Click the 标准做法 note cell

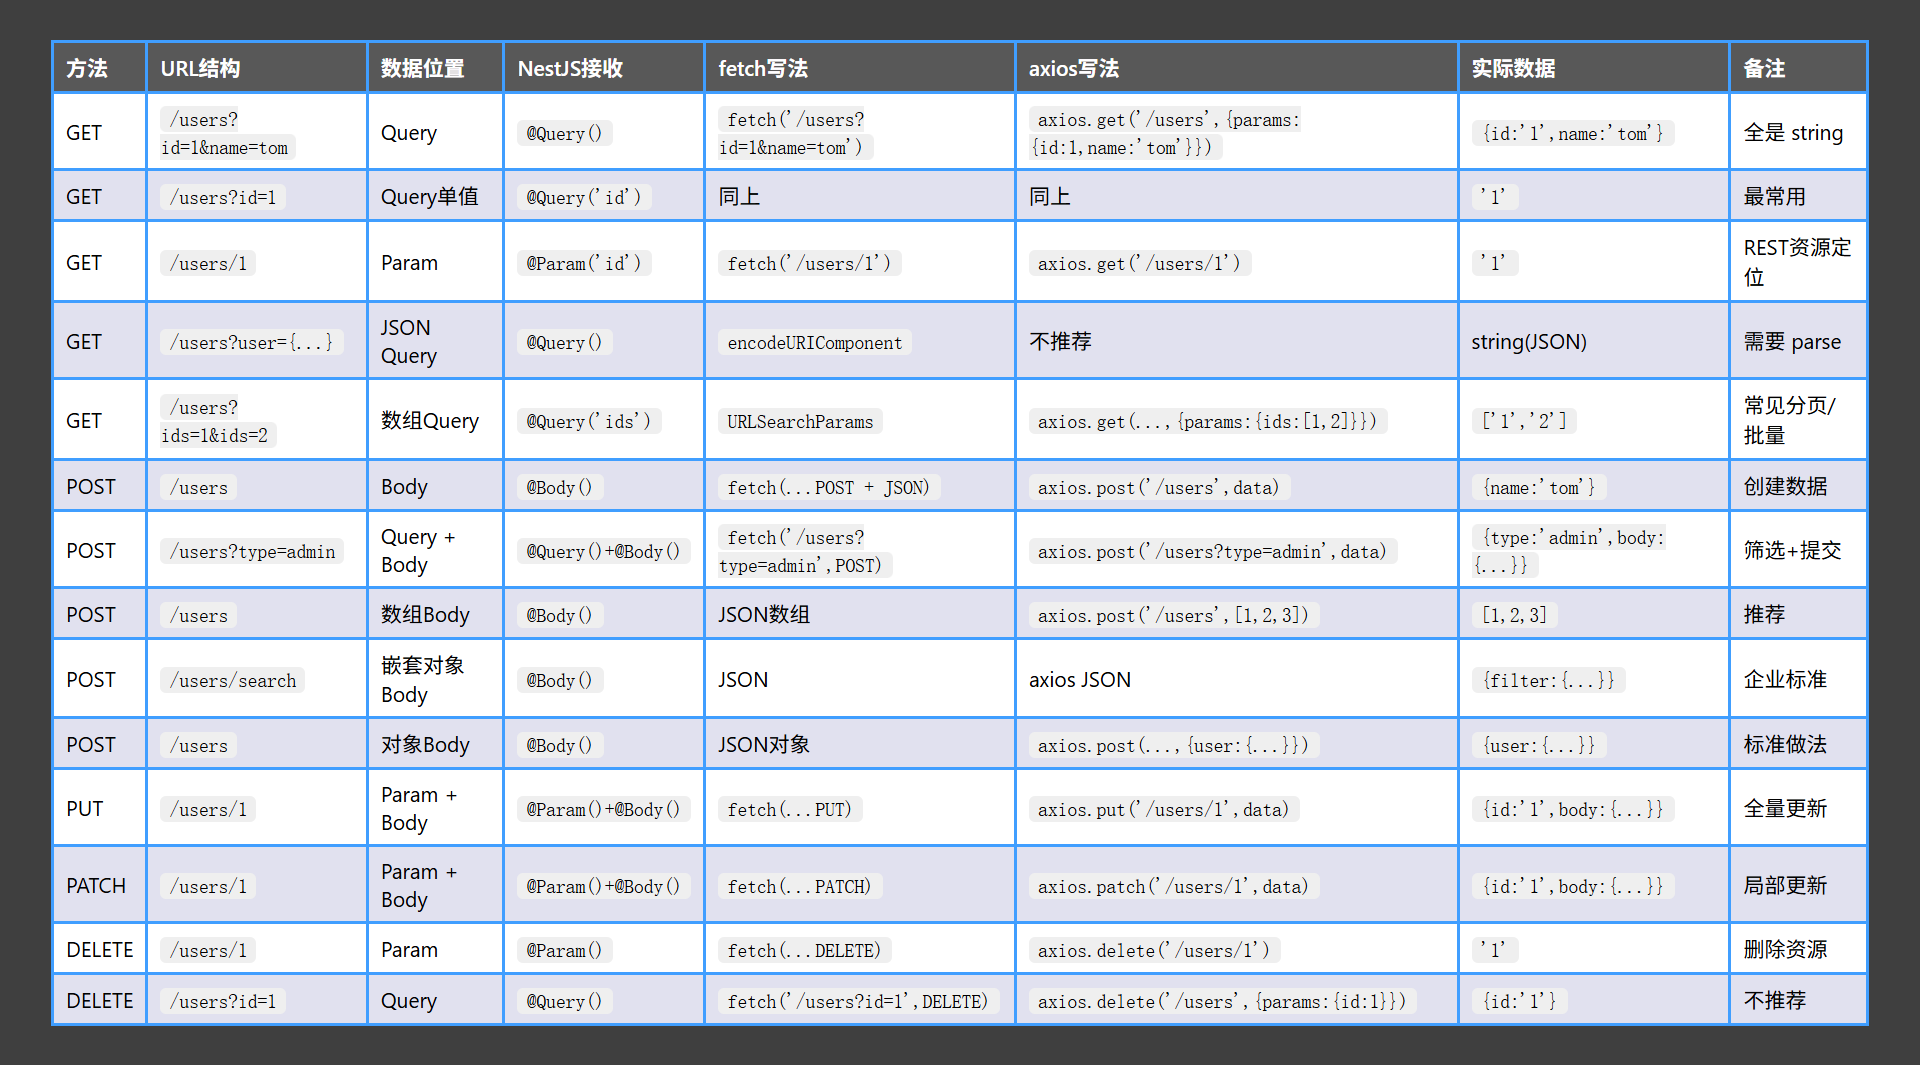(1798, 745)
